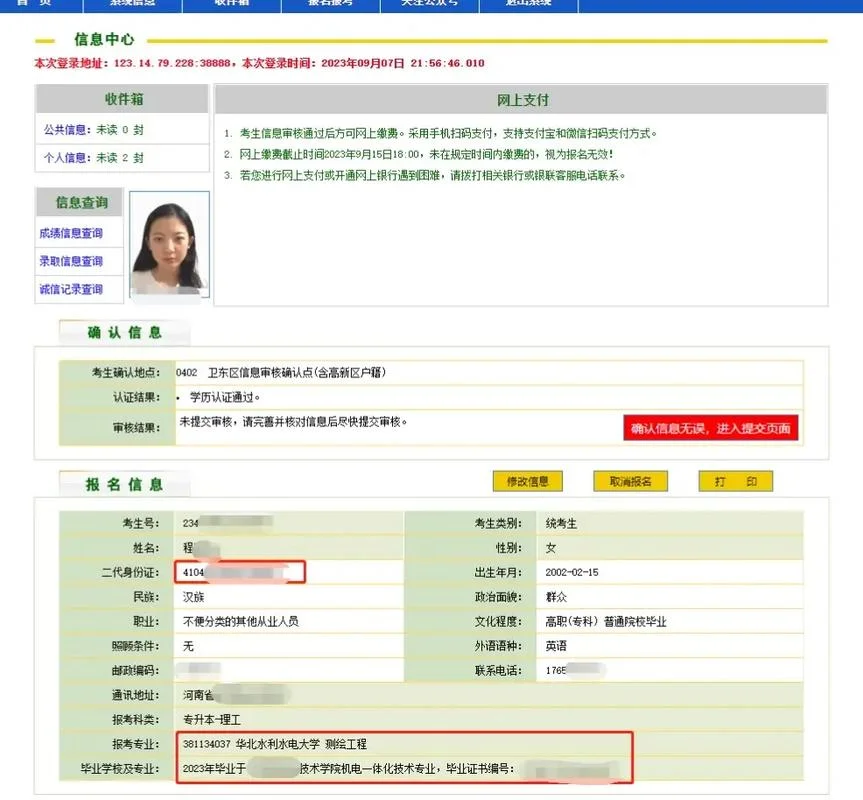The height and width of the screenshot is (800, 863).
Task: Click the 取消报名 button
Action: click(631, 481)
